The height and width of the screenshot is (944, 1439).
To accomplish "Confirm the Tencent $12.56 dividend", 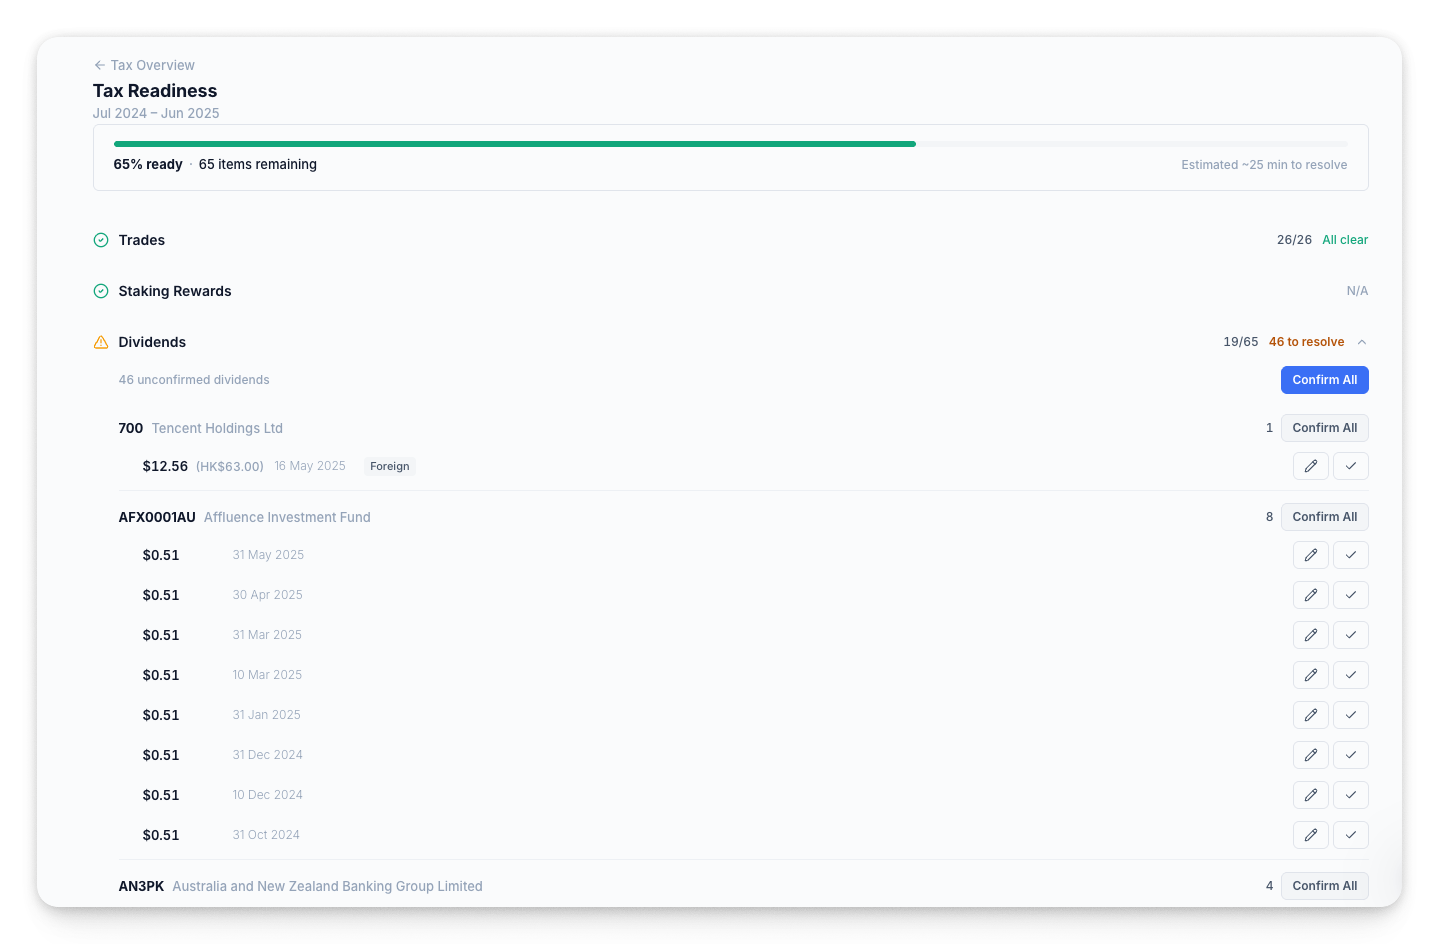I will pyautogui.click(x=1351, y=466).
